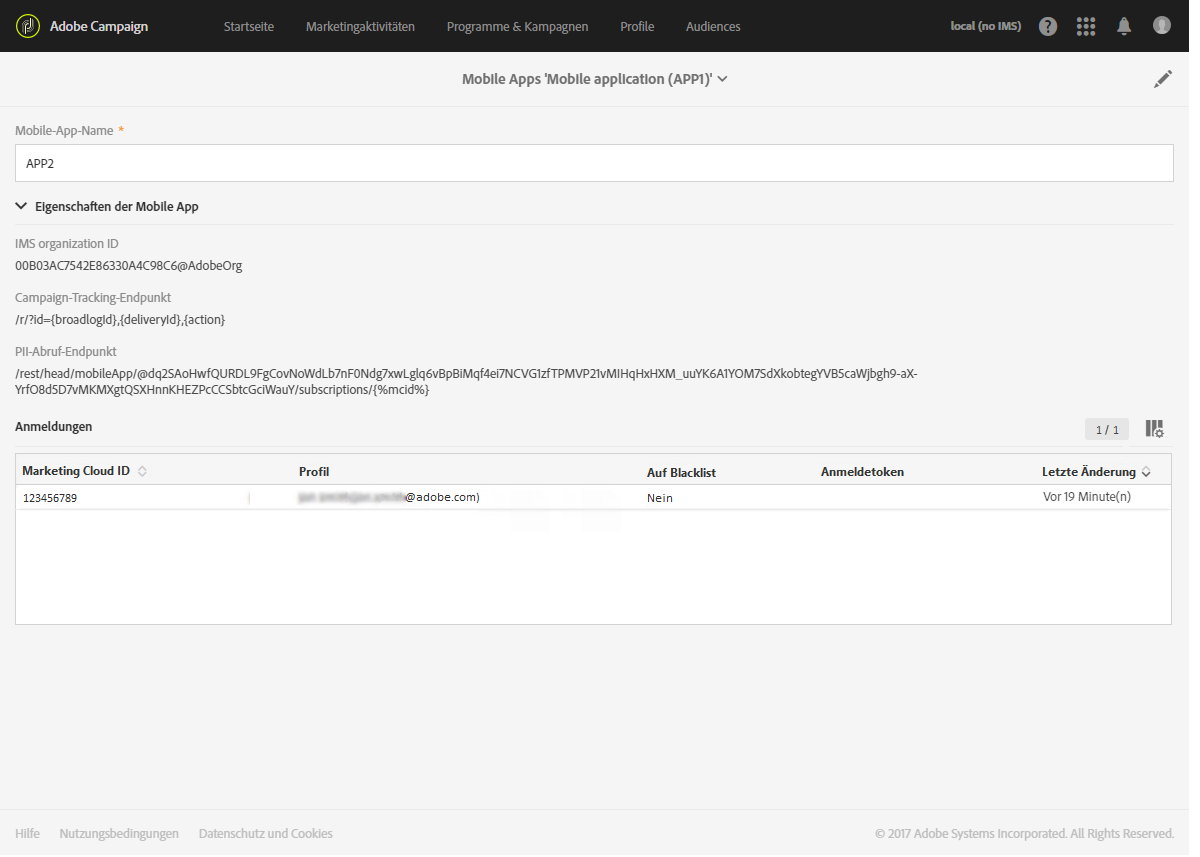Click the local (no IMS) label

tap(986, 26)
